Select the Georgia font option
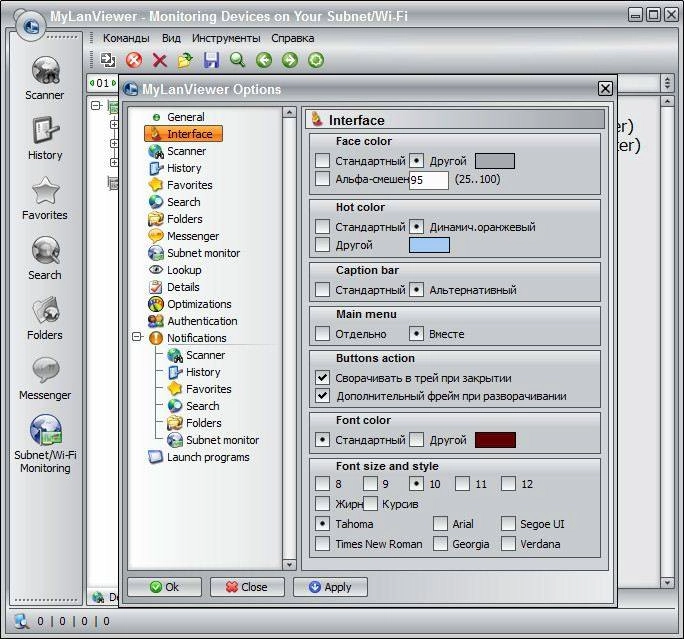Viewport: 684px width, 639px height. click(440, 543)
